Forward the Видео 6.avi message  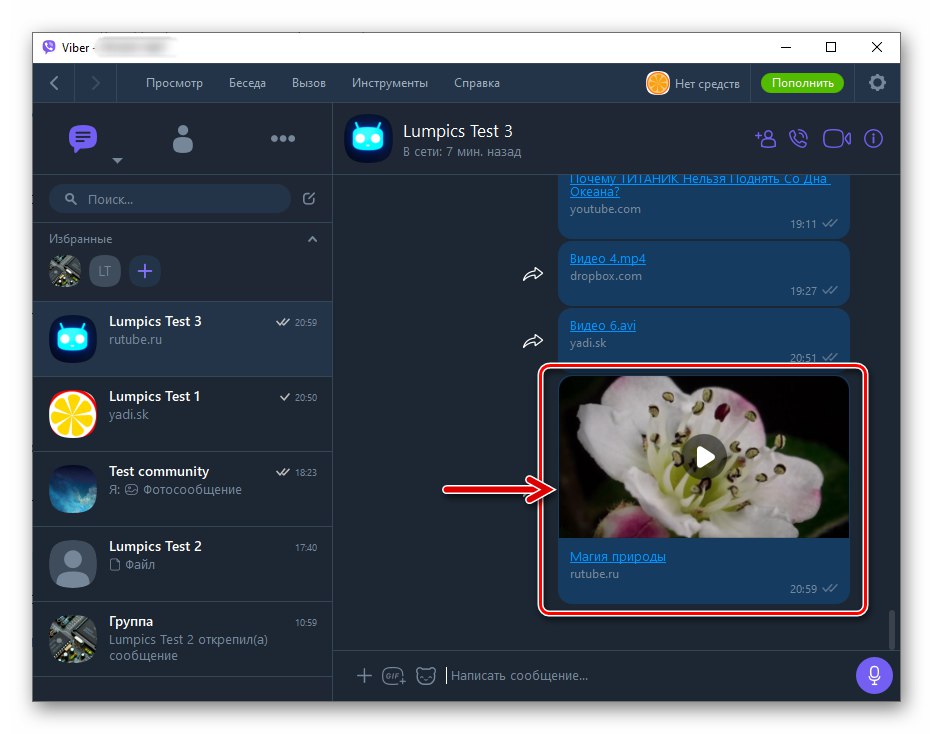click(x=533, y=341)
